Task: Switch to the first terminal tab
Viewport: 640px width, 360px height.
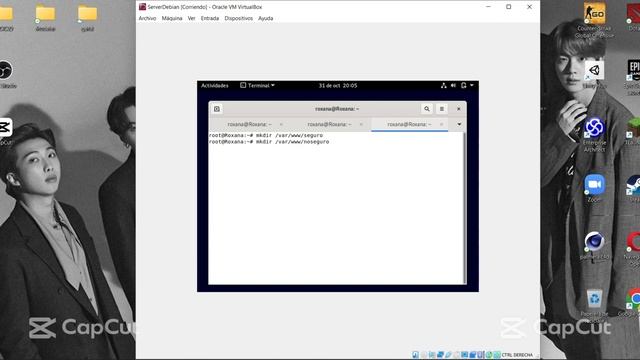Action: tap(249, 124)
